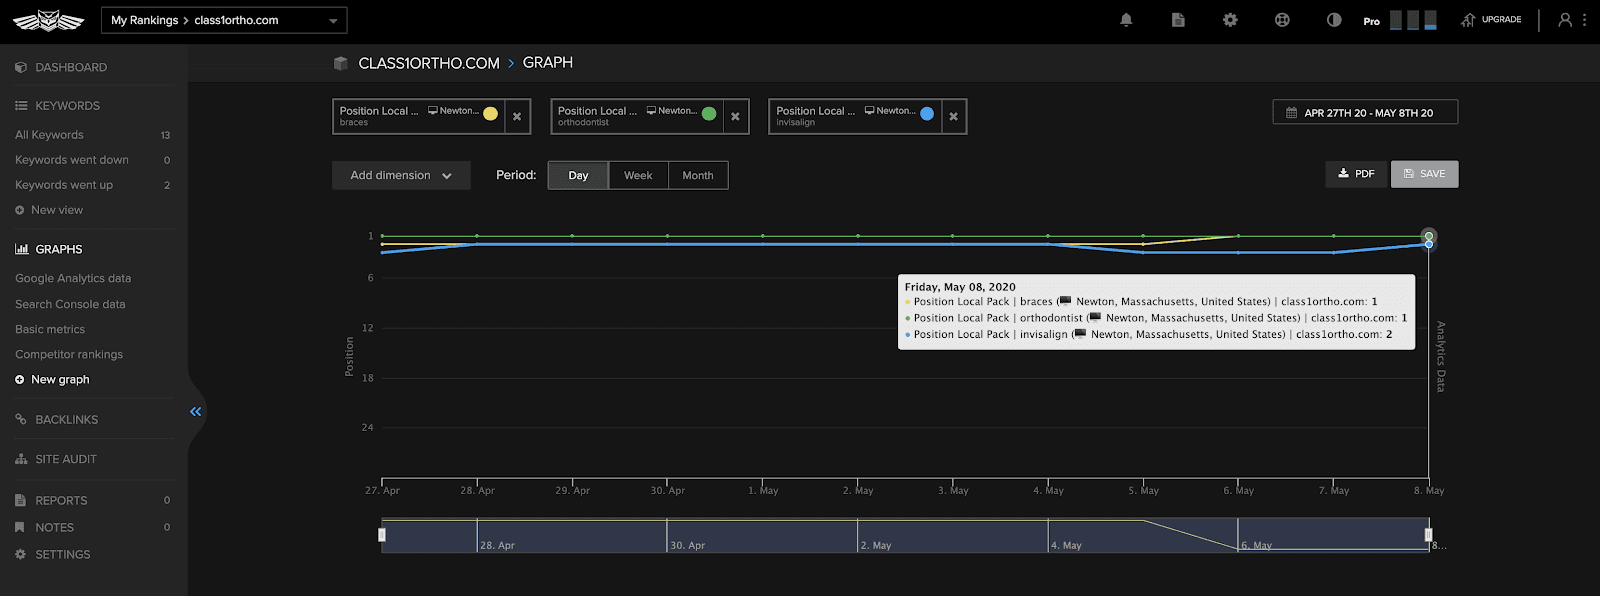The height and width of the screenshot is (596, 1600).
Task: Select the Day period
Action: (x=578, y=175)
